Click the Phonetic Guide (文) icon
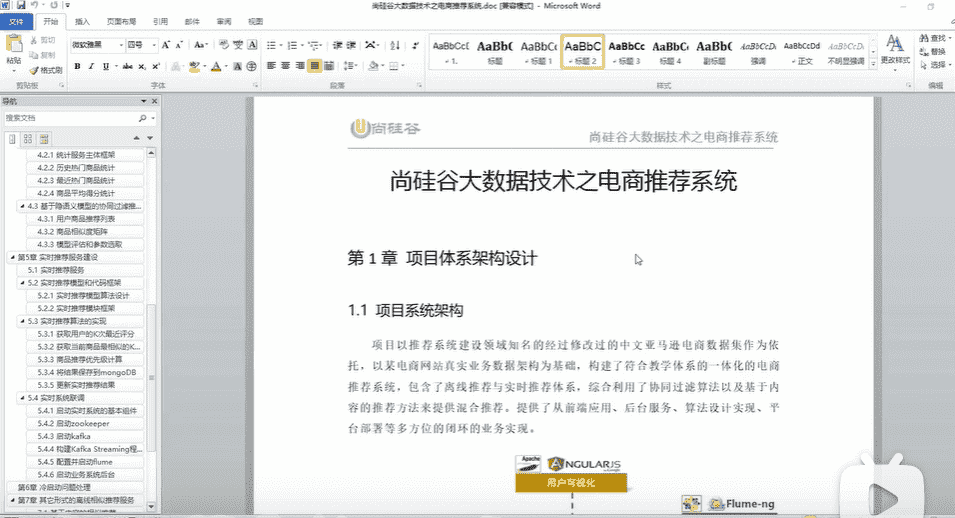 tap(238, 45)
